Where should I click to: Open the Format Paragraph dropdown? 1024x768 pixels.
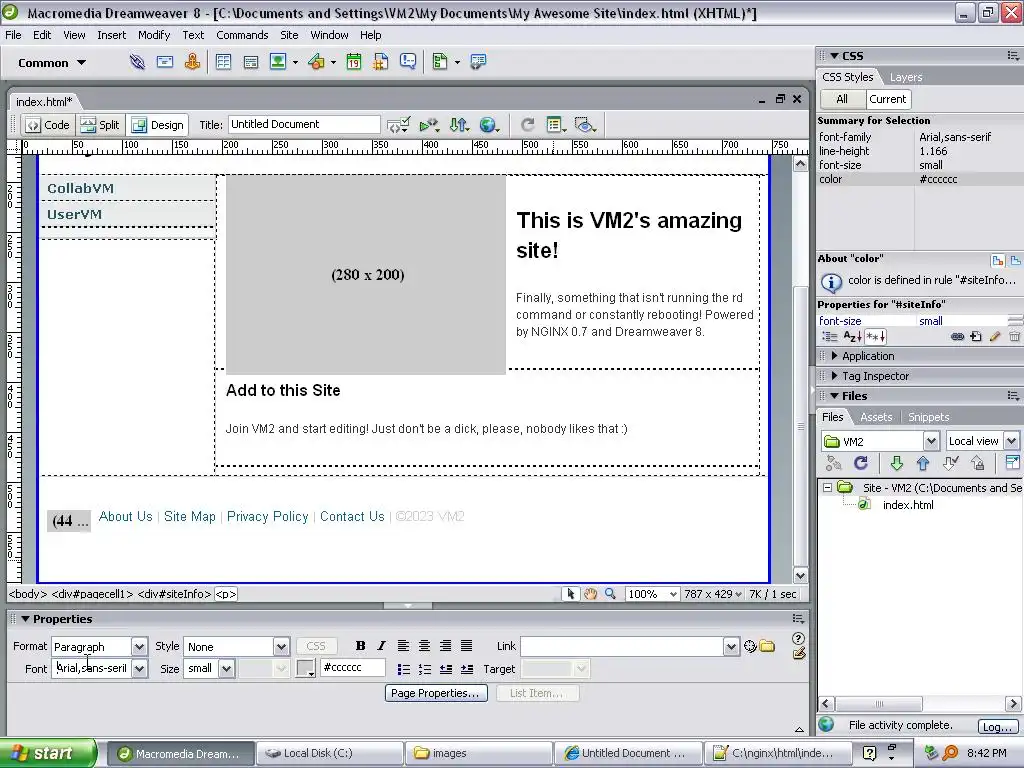pos(139,647)
